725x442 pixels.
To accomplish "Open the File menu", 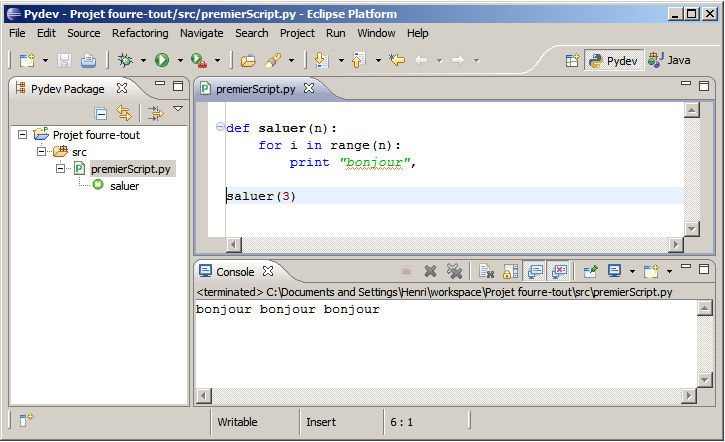I will pyautogui.click(x=18, y=33).
